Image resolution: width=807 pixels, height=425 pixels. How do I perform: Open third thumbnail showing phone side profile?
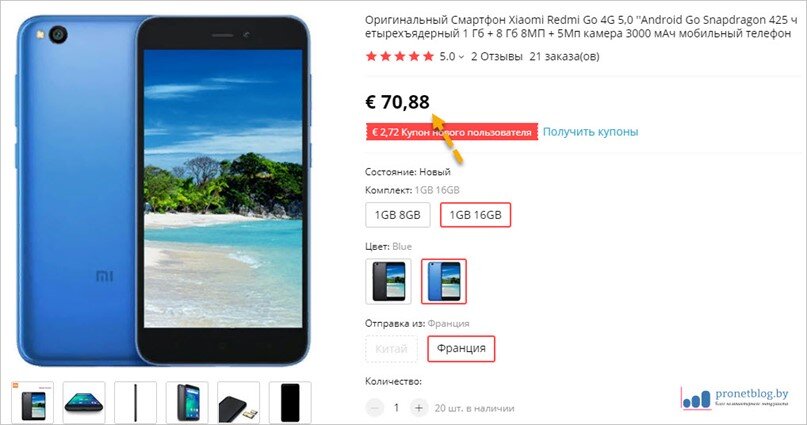coord(135,402)
